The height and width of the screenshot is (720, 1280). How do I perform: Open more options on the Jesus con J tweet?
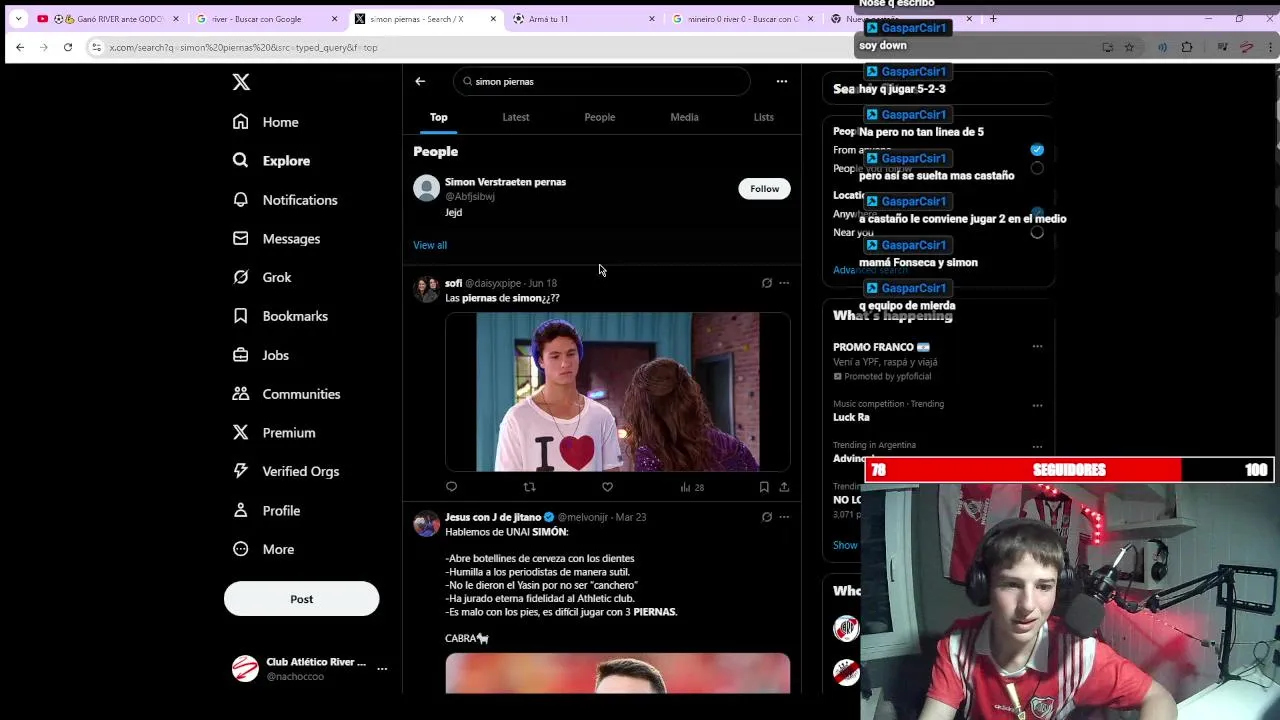coord(784,517)
